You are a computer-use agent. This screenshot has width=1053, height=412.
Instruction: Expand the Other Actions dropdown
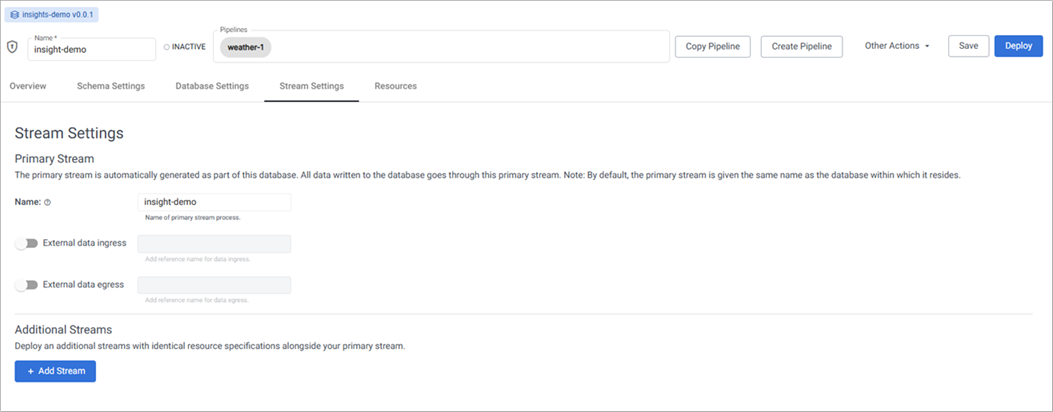point(897,46)
